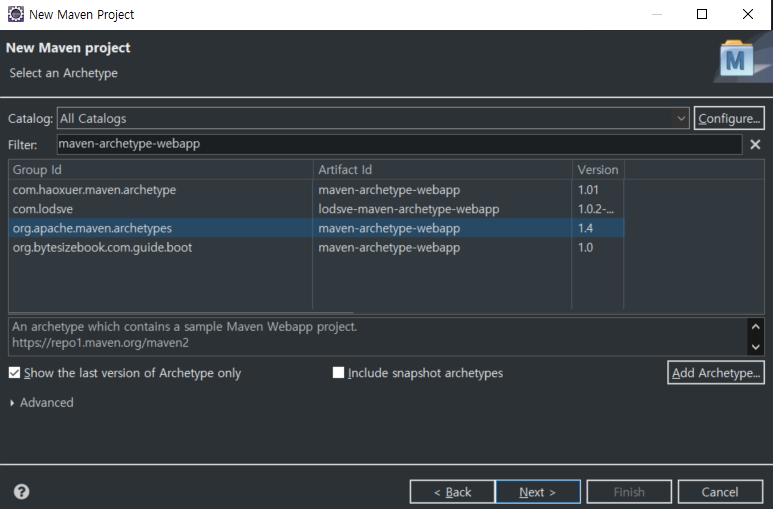This screenshot has width=773, height=509.
Task: Open the dialog help question mark icon
Action: (21, 491)
